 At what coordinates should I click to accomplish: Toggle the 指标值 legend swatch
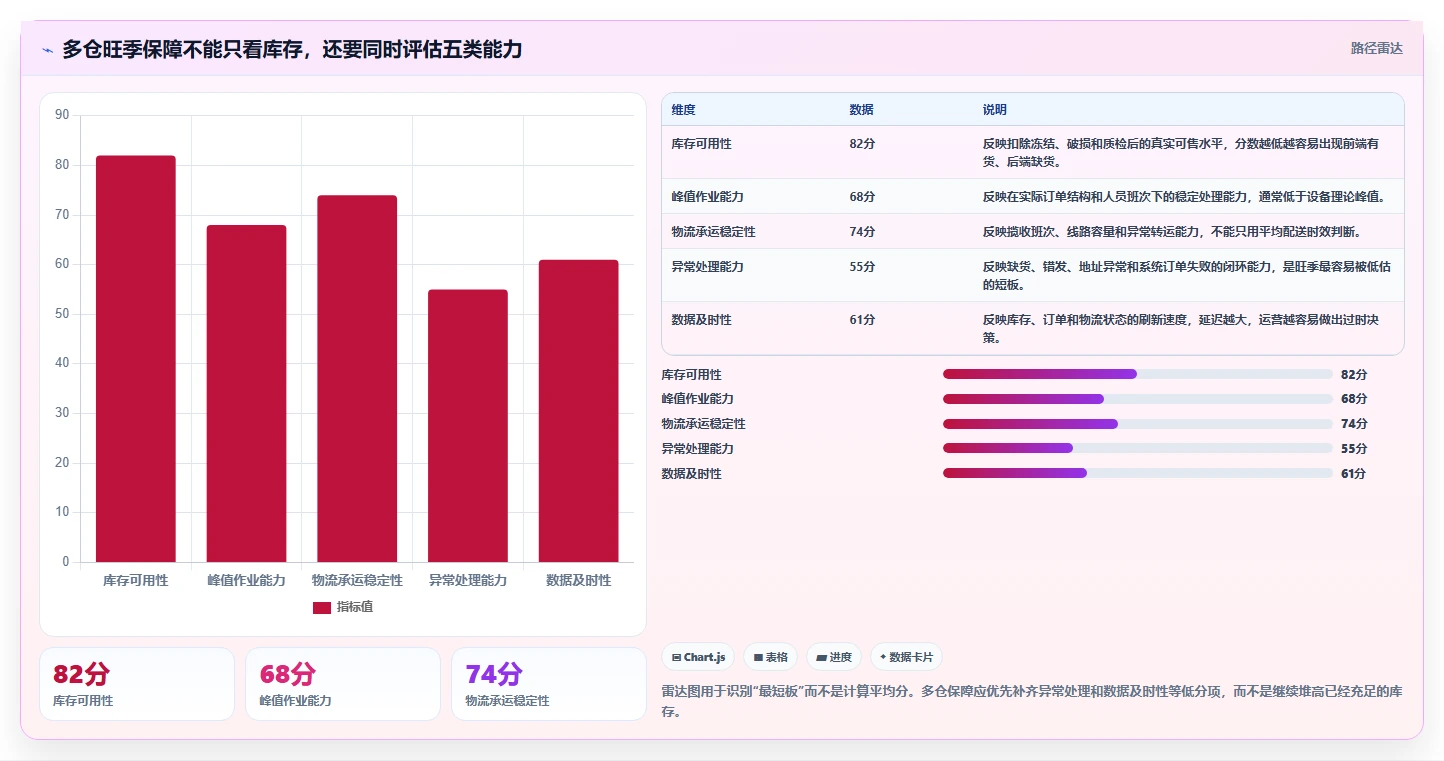[x=322, y=607]
